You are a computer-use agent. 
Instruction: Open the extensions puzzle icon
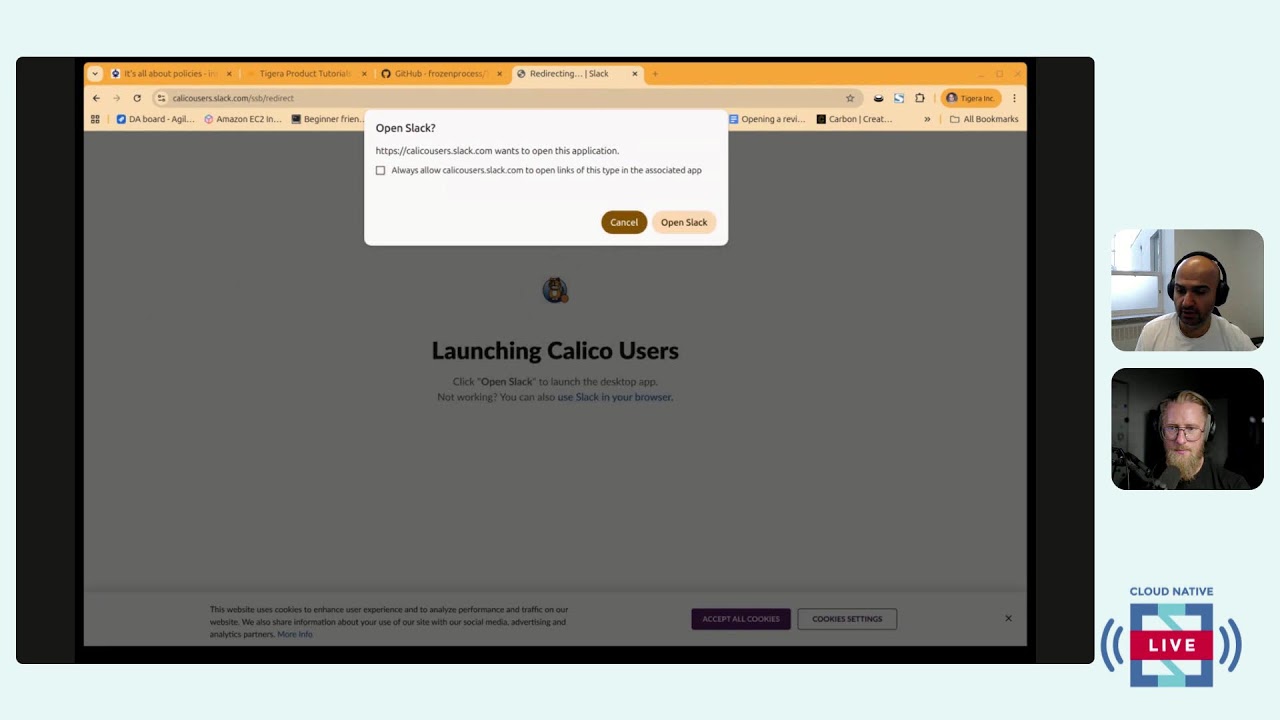tap(920, 98)
